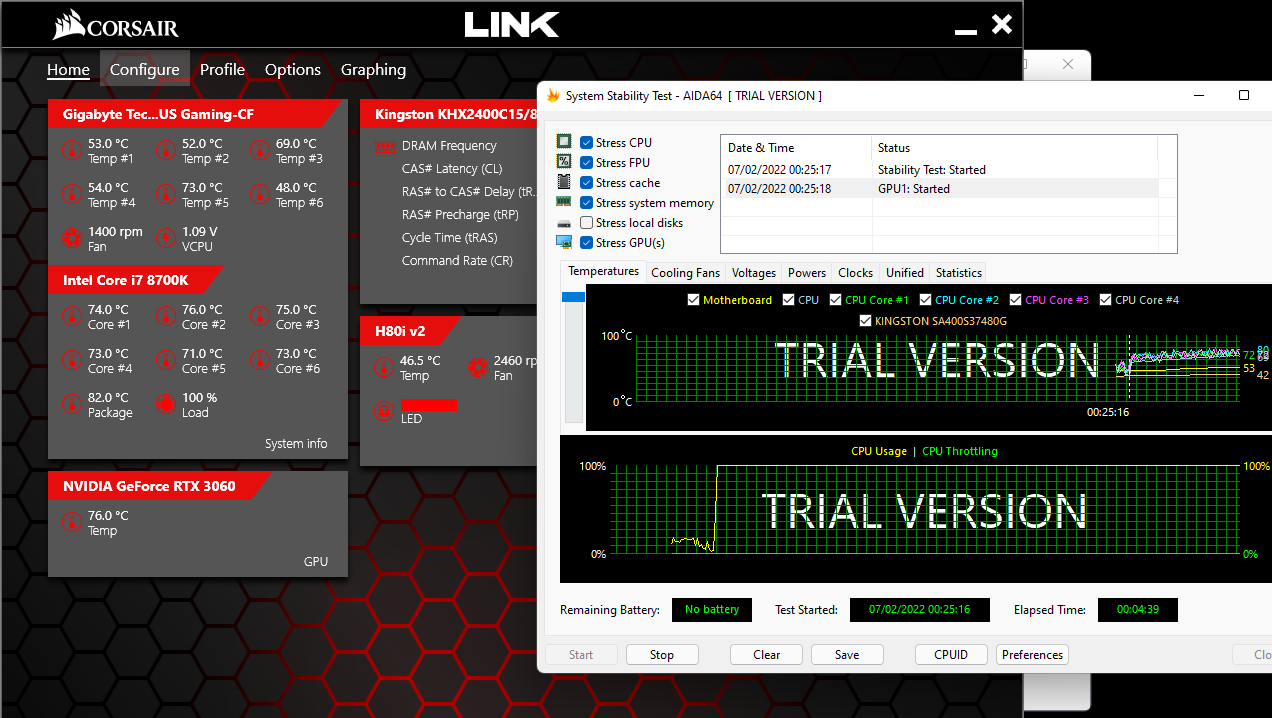The height and width of the screenshot is (718, 1272).
Task: Click the System info link
Action: [296, 444]
